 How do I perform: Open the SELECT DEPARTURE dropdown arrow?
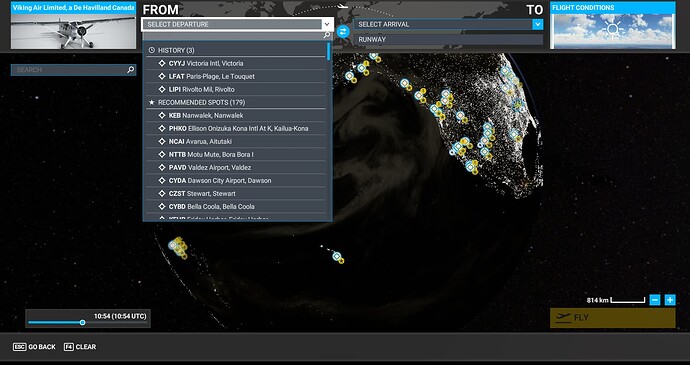coord(327,24)
